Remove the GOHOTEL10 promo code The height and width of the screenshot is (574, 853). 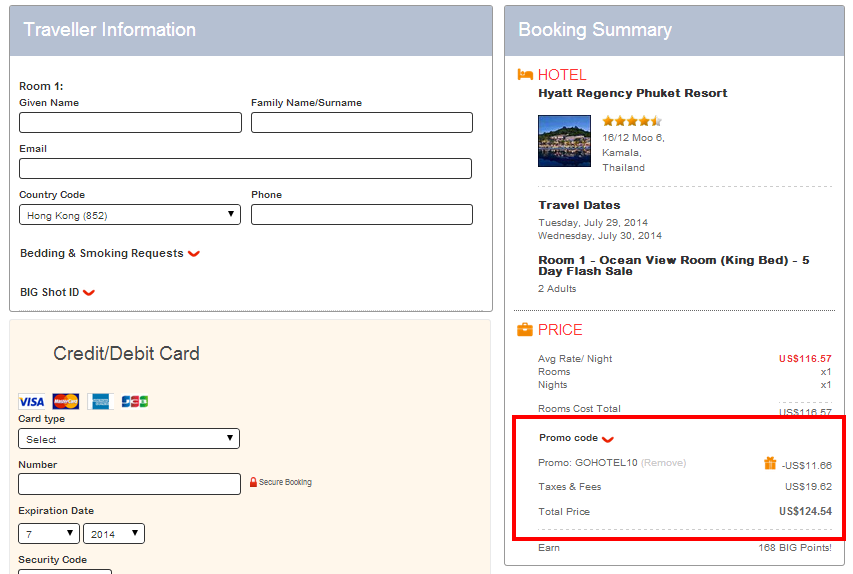[x=664, y=462]
